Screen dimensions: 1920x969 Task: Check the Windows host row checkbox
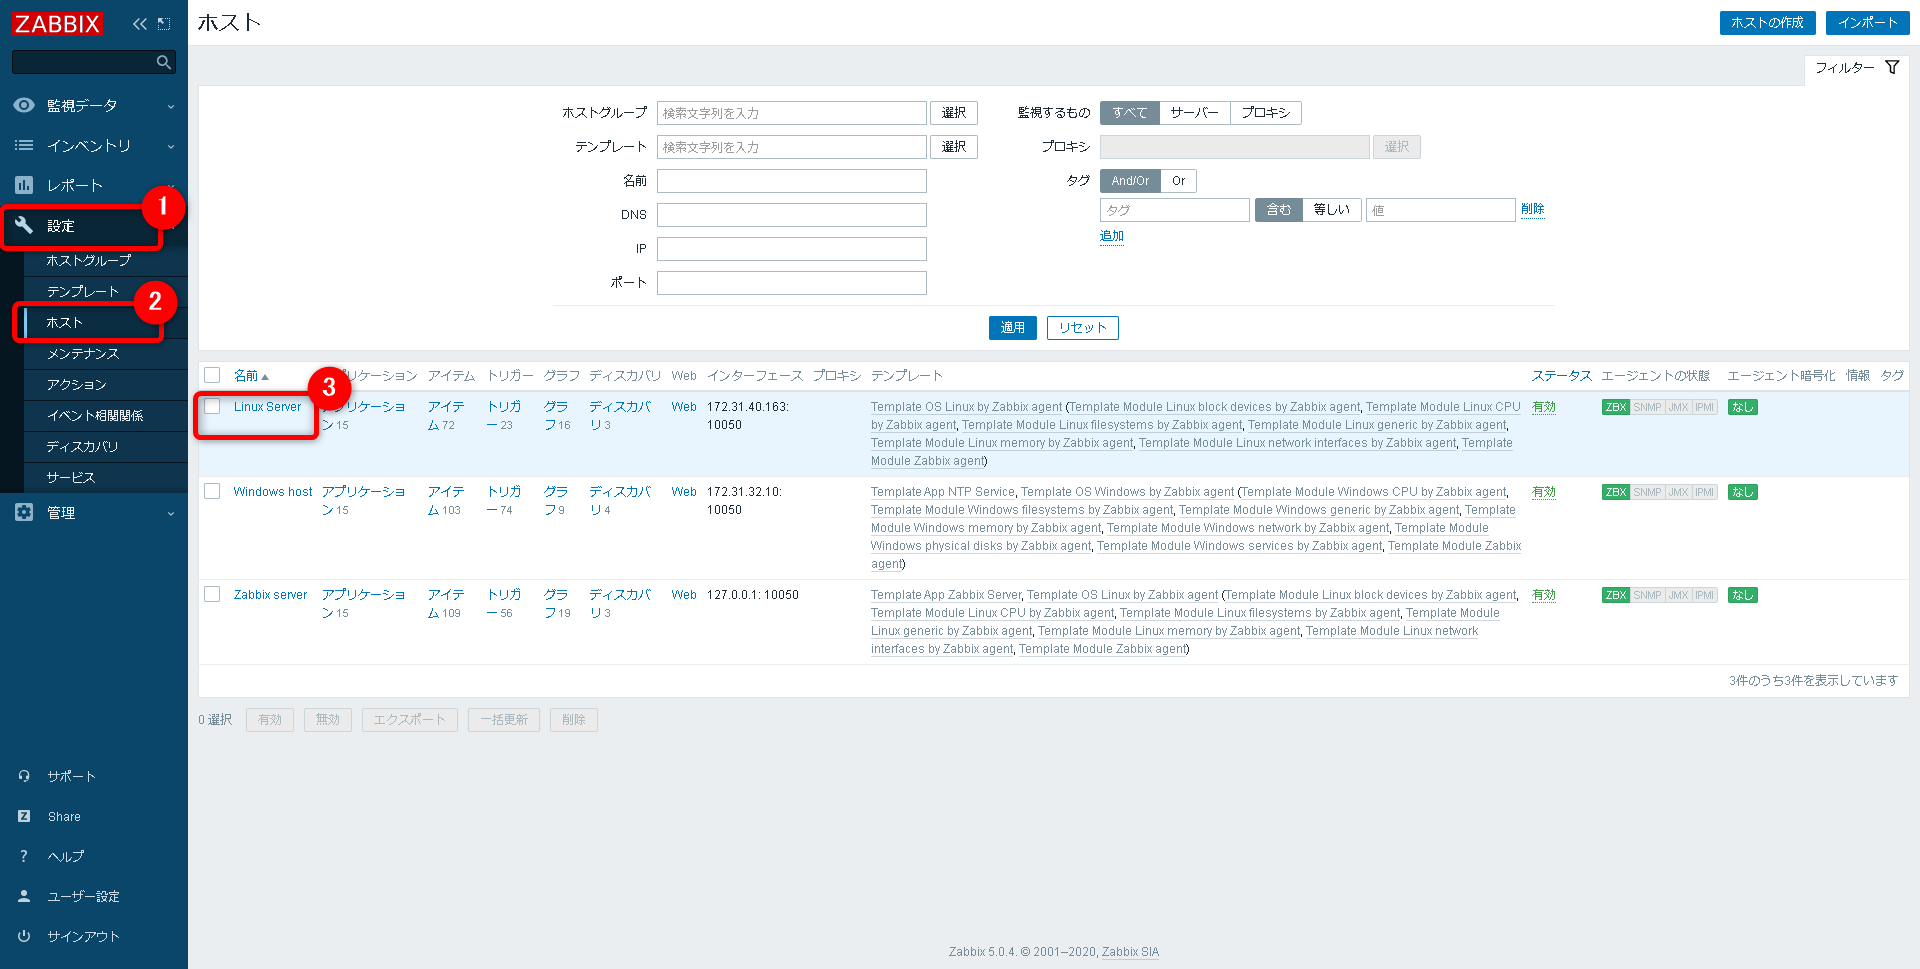[212, 491]
